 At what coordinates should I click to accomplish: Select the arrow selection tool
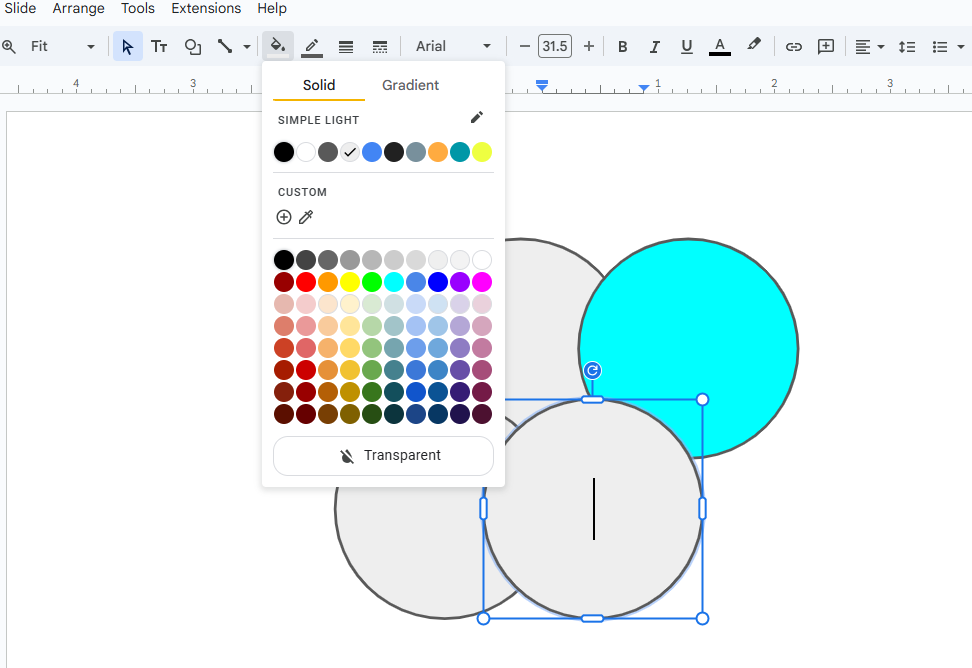(x=126, y=46)
